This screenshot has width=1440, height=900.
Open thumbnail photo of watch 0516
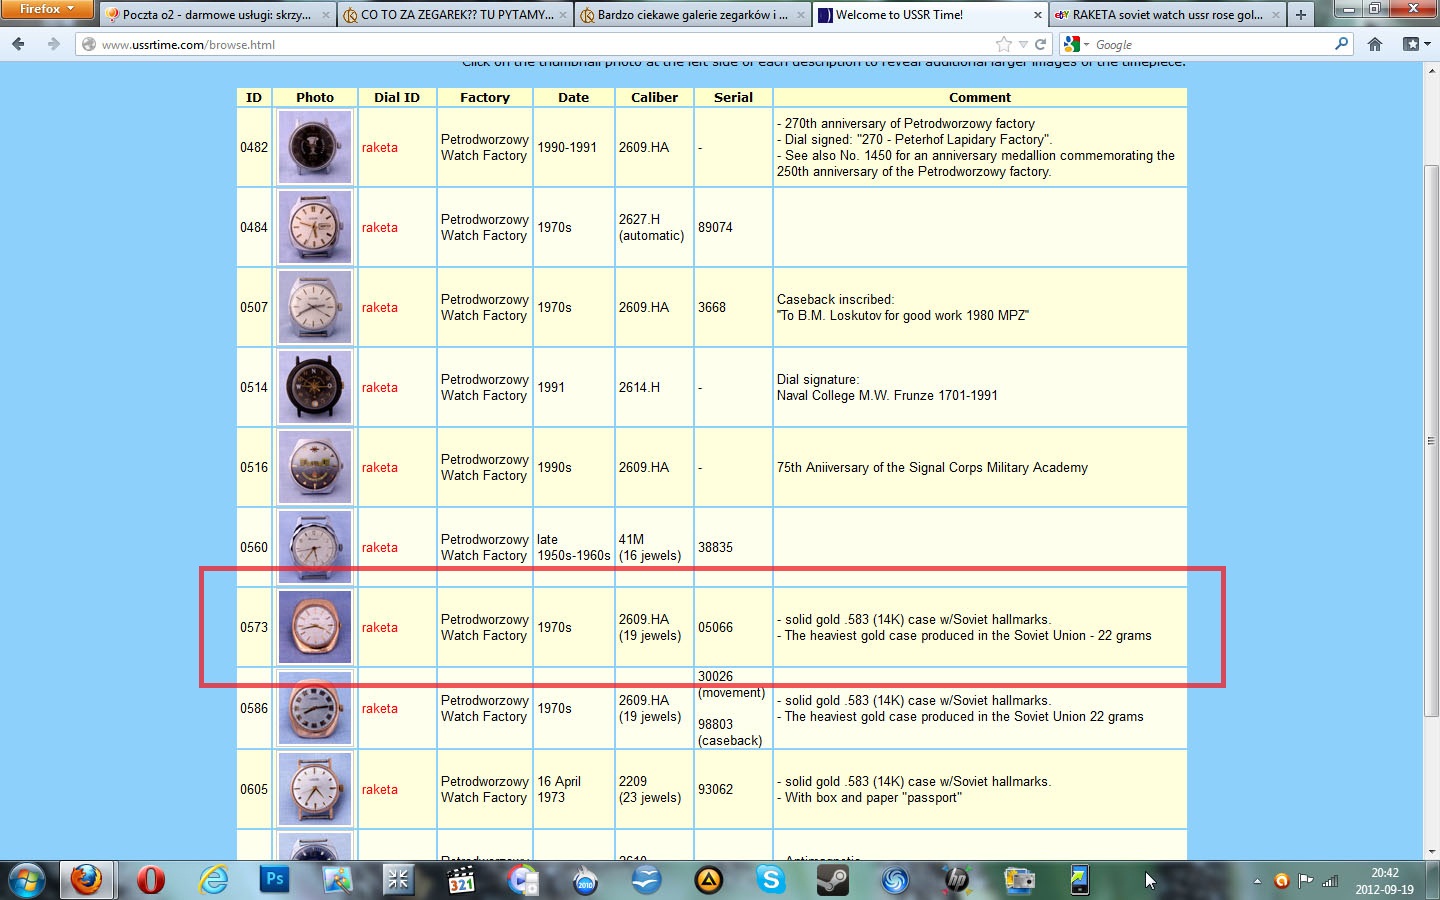tap(315, 467)
